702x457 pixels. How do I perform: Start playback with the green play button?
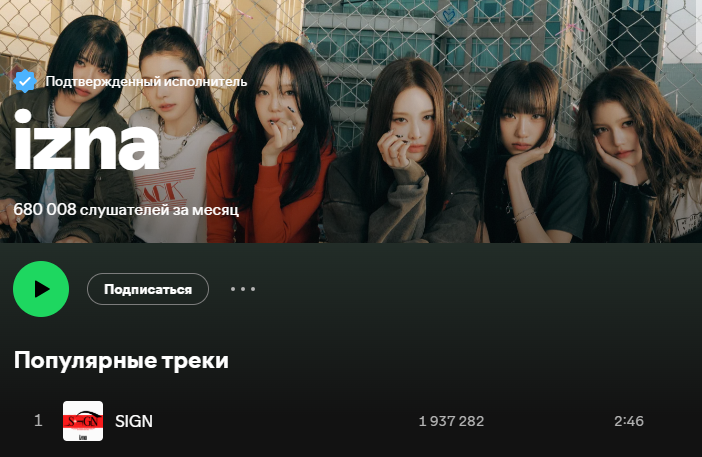coord(41,289)
